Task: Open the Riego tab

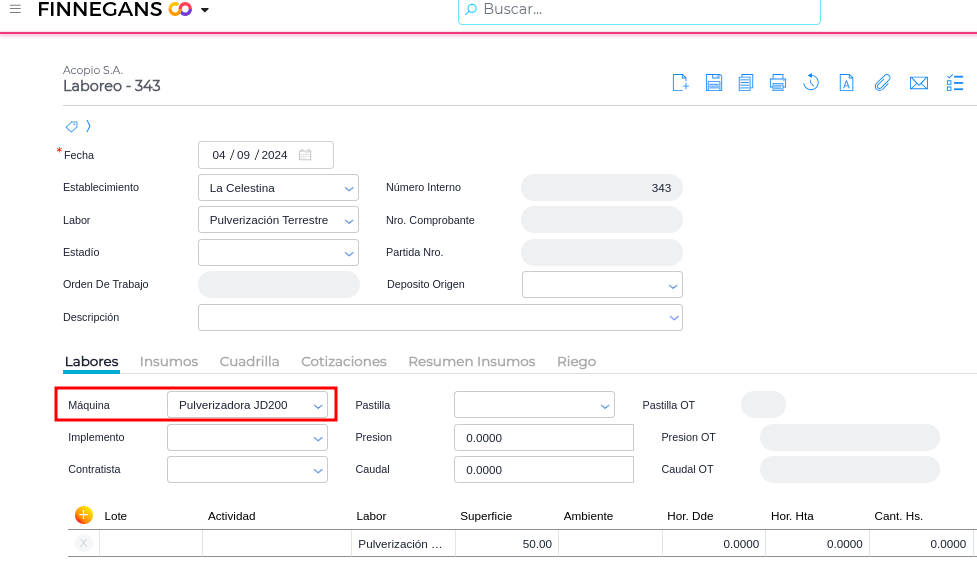Action: (576, 361)
